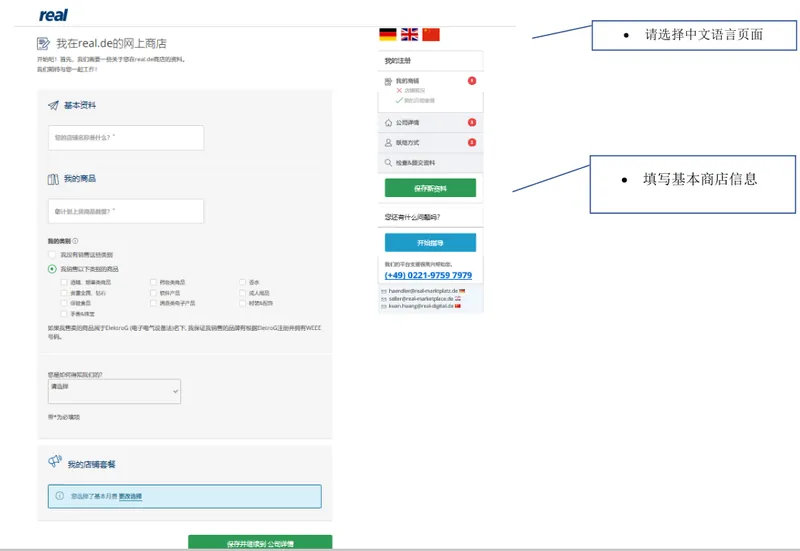The image size is (800, 551).
Task: Switch language with the German flag icon
Action: point(388,34)
